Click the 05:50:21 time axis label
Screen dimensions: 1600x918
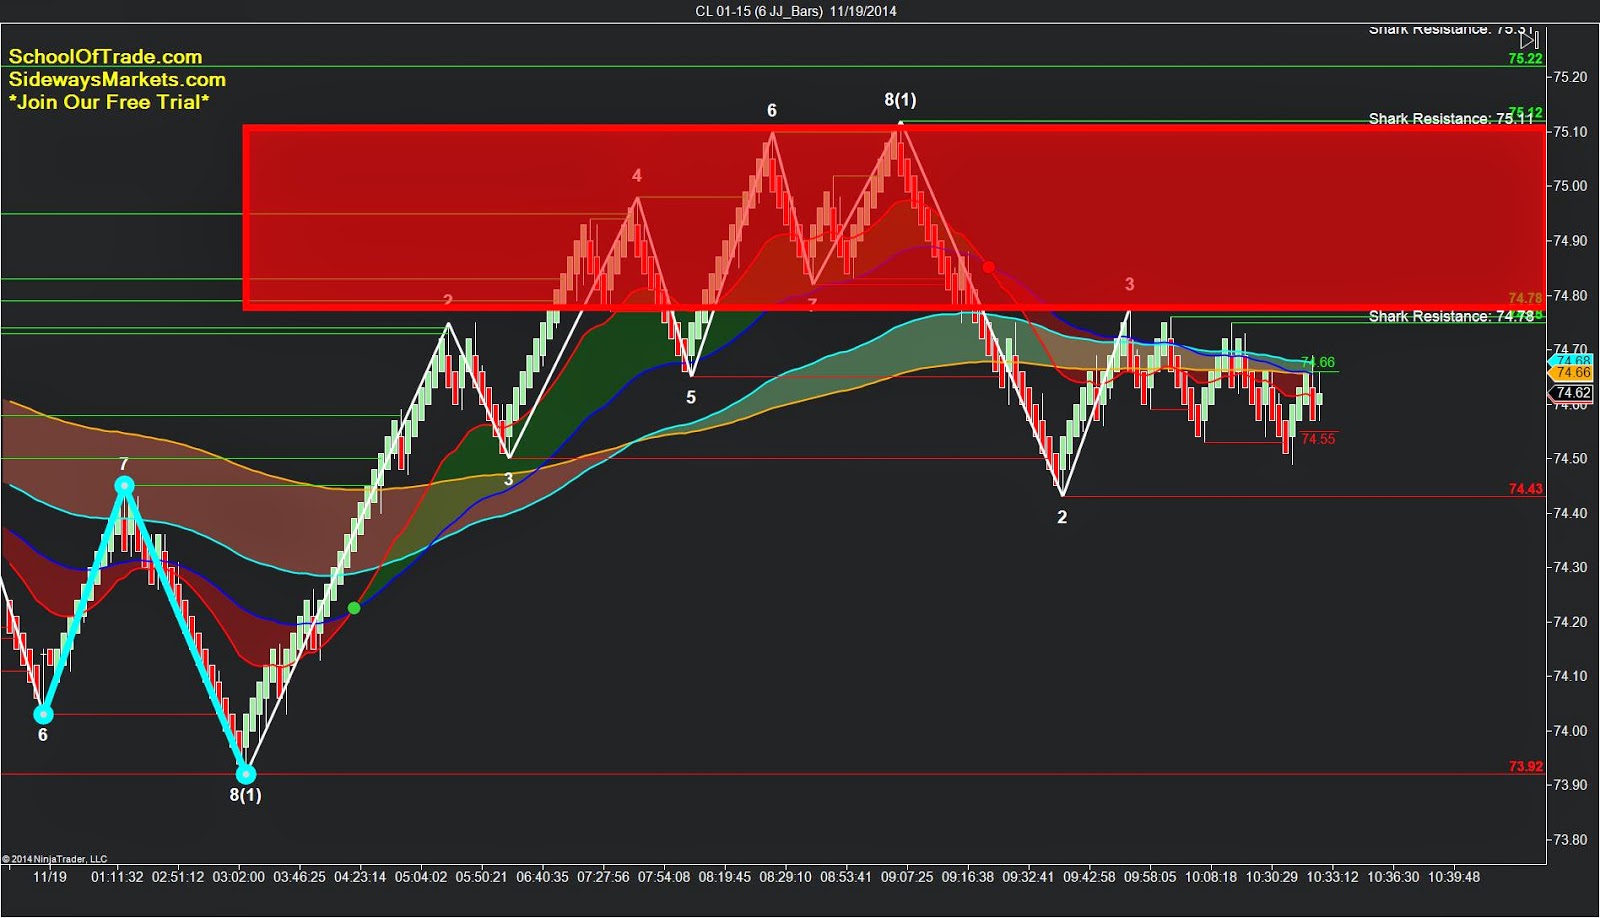481,877
